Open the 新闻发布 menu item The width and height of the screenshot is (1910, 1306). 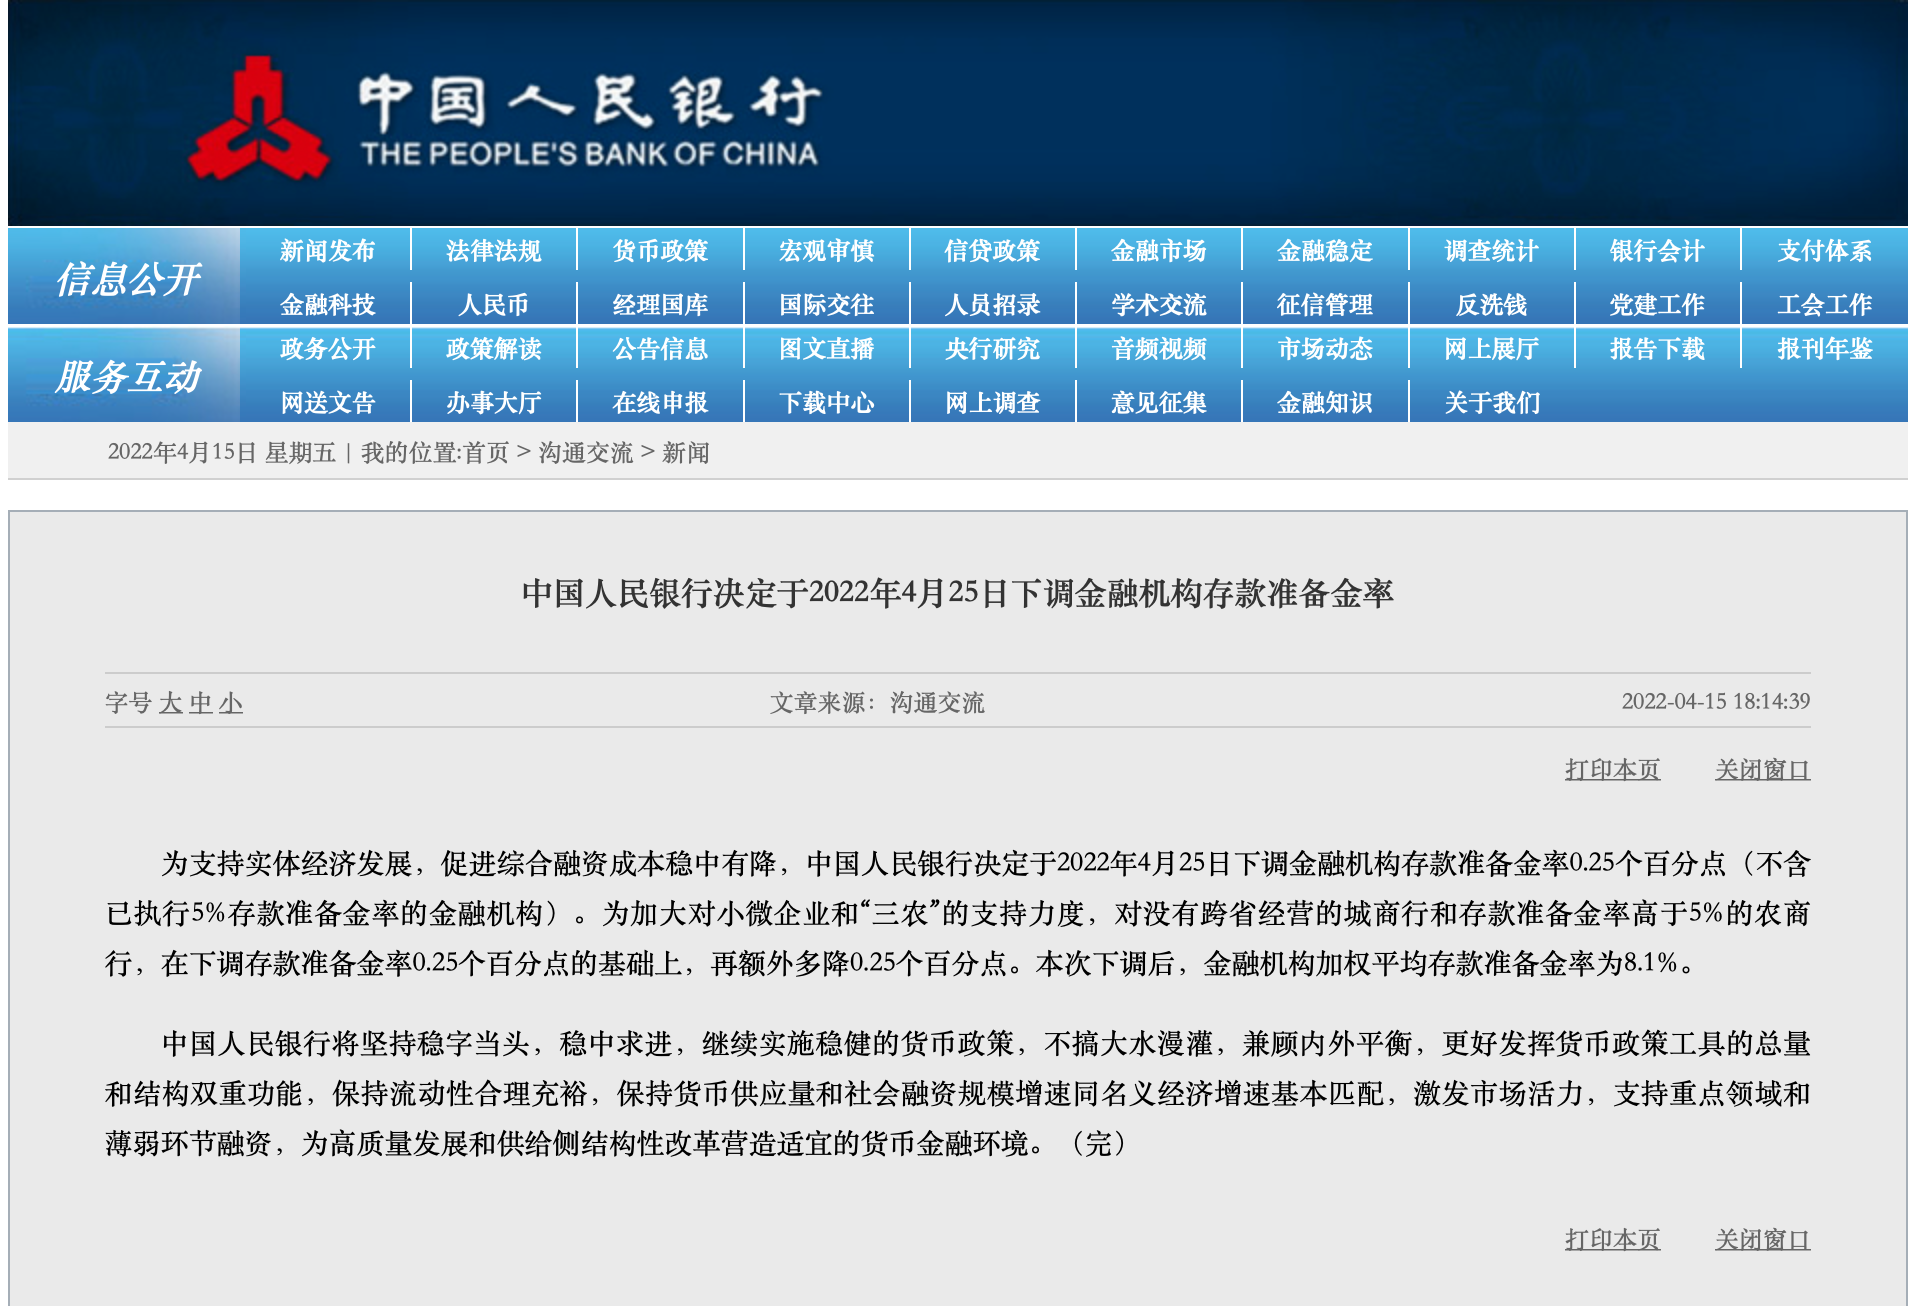point(327,251)
